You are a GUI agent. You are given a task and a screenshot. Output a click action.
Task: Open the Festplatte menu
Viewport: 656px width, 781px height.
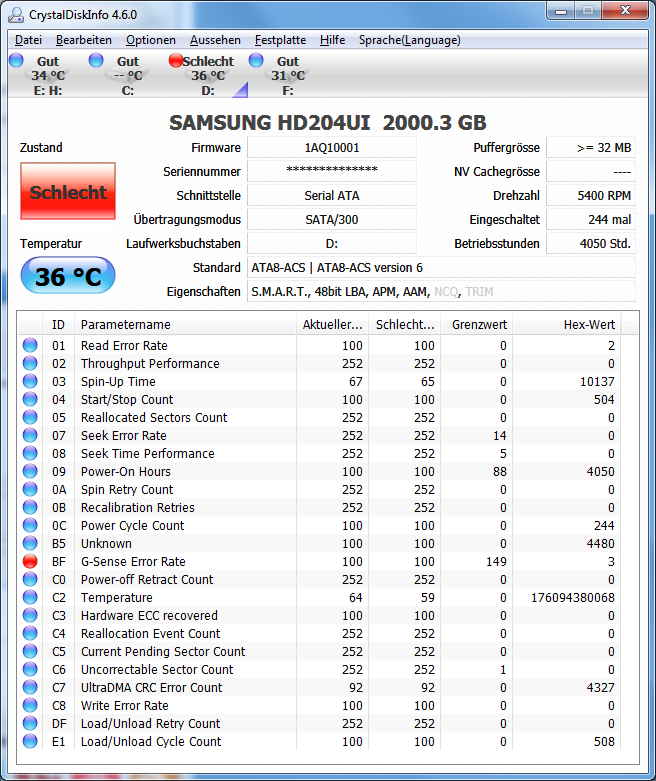point(280,40)
